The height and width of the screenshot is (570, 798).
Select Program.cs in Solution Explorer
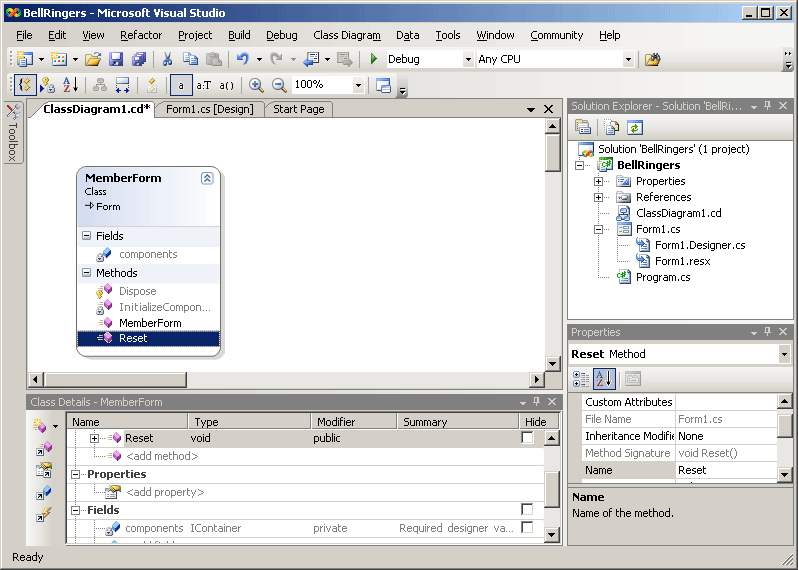point(662,277)
